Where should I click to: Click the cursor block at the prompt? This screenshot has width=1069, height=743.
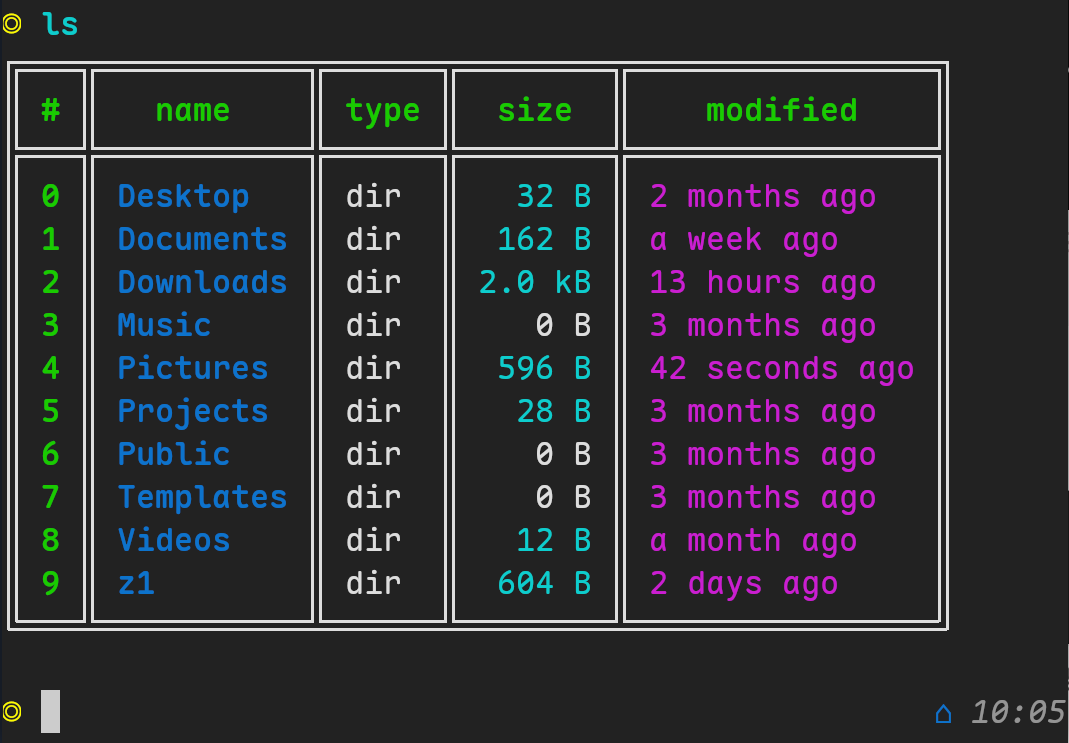pos(50,711)
